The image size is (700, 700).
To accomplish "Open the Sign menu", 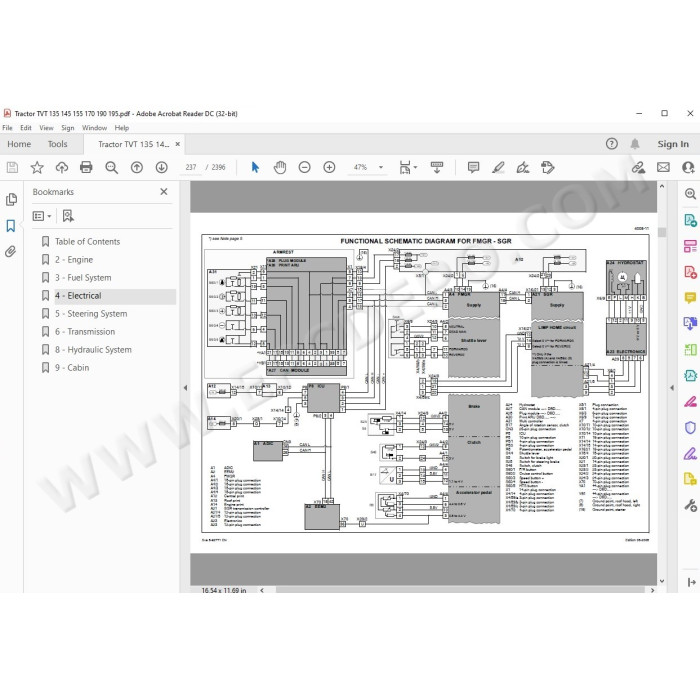I will (x=68, y=128).
